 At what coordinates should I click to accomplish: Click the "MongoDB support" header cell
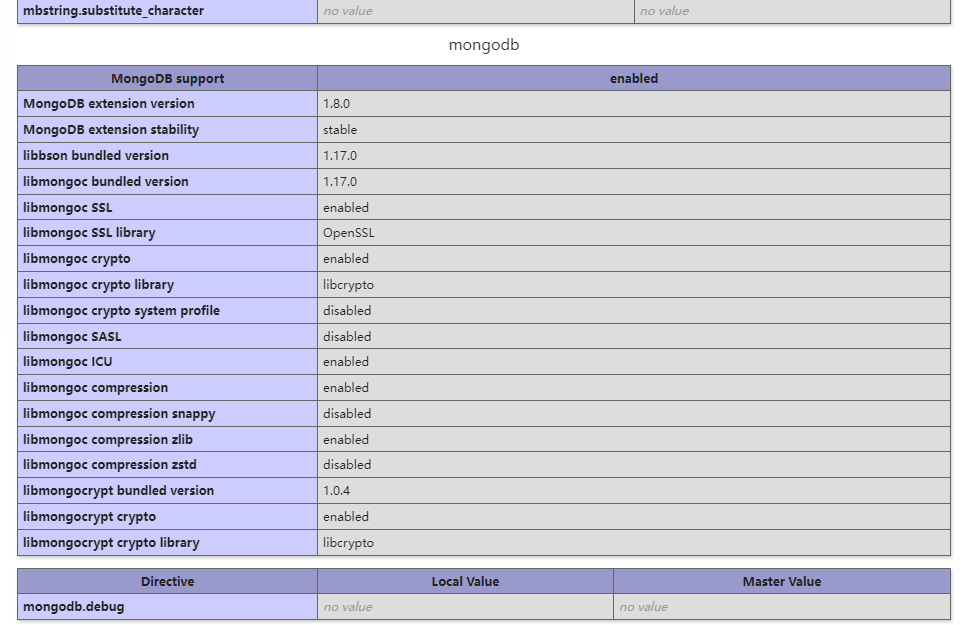point(168,79)
